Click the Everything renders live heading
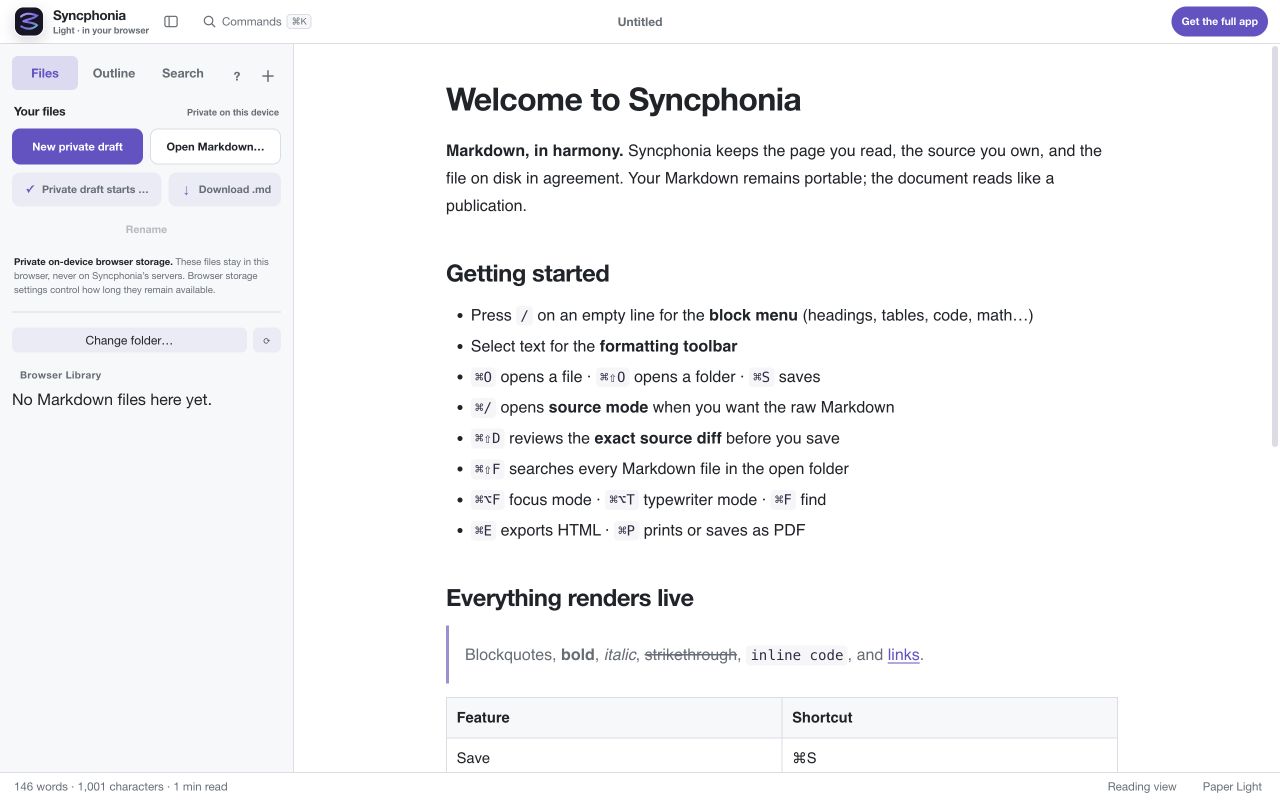 (569, 598)
